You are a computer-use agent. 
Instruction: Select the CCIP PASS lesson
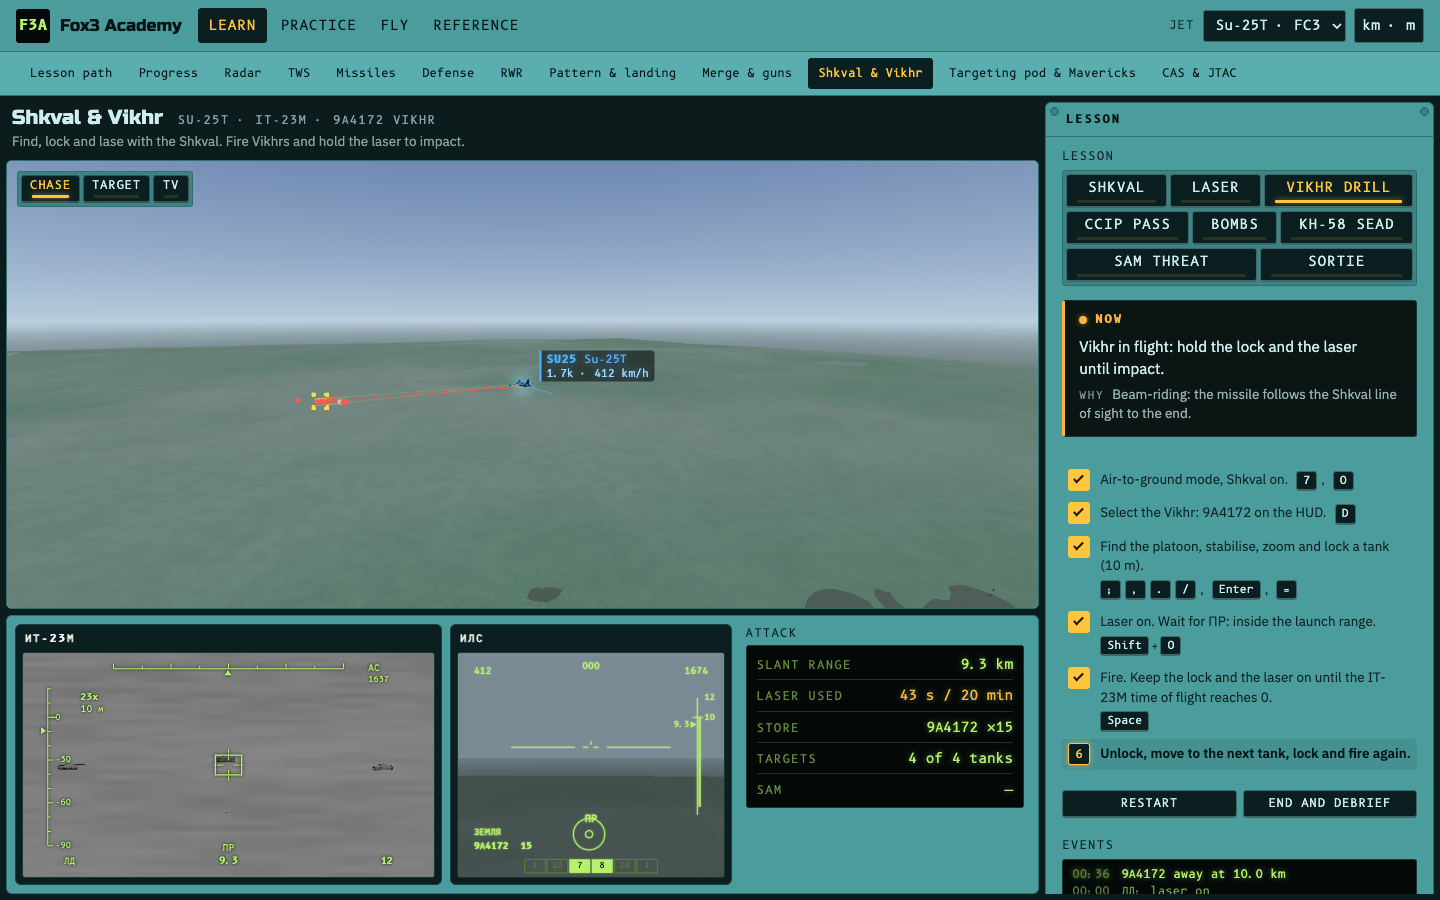(x=1127, y=226)
